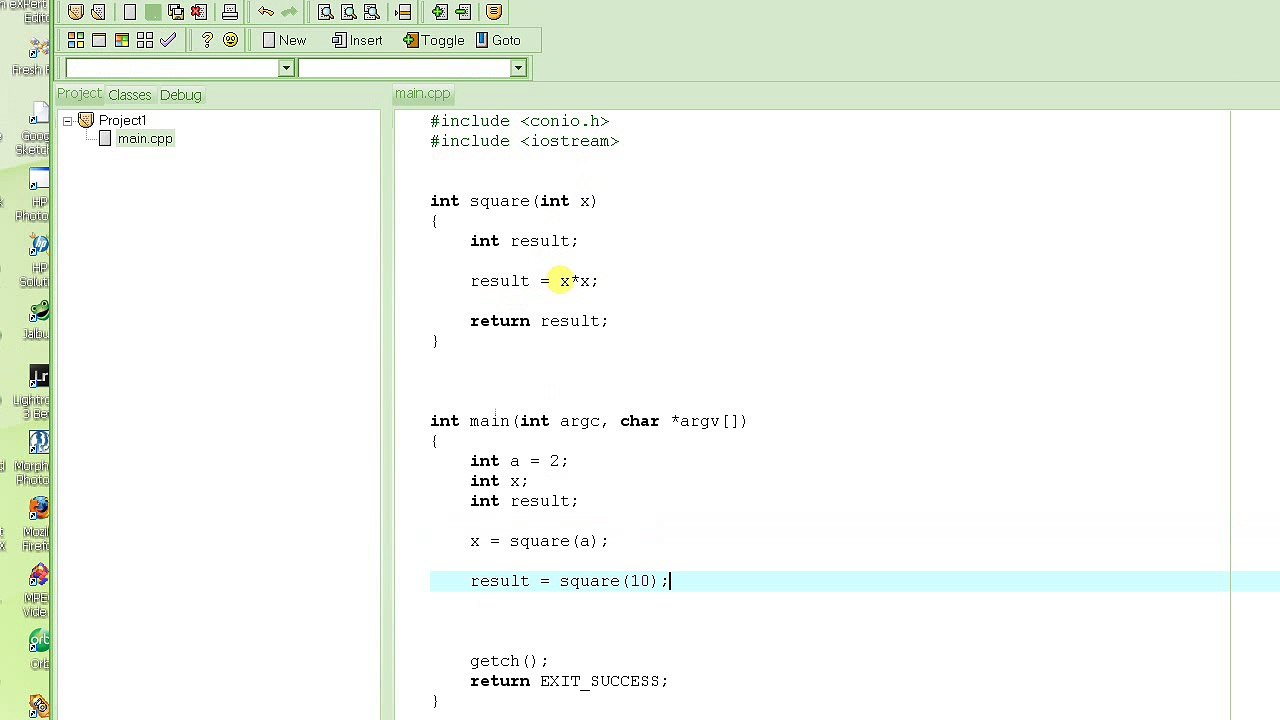
Task: Click the 'int square(int x)' declaration
Action: click(x=513, y=201)
